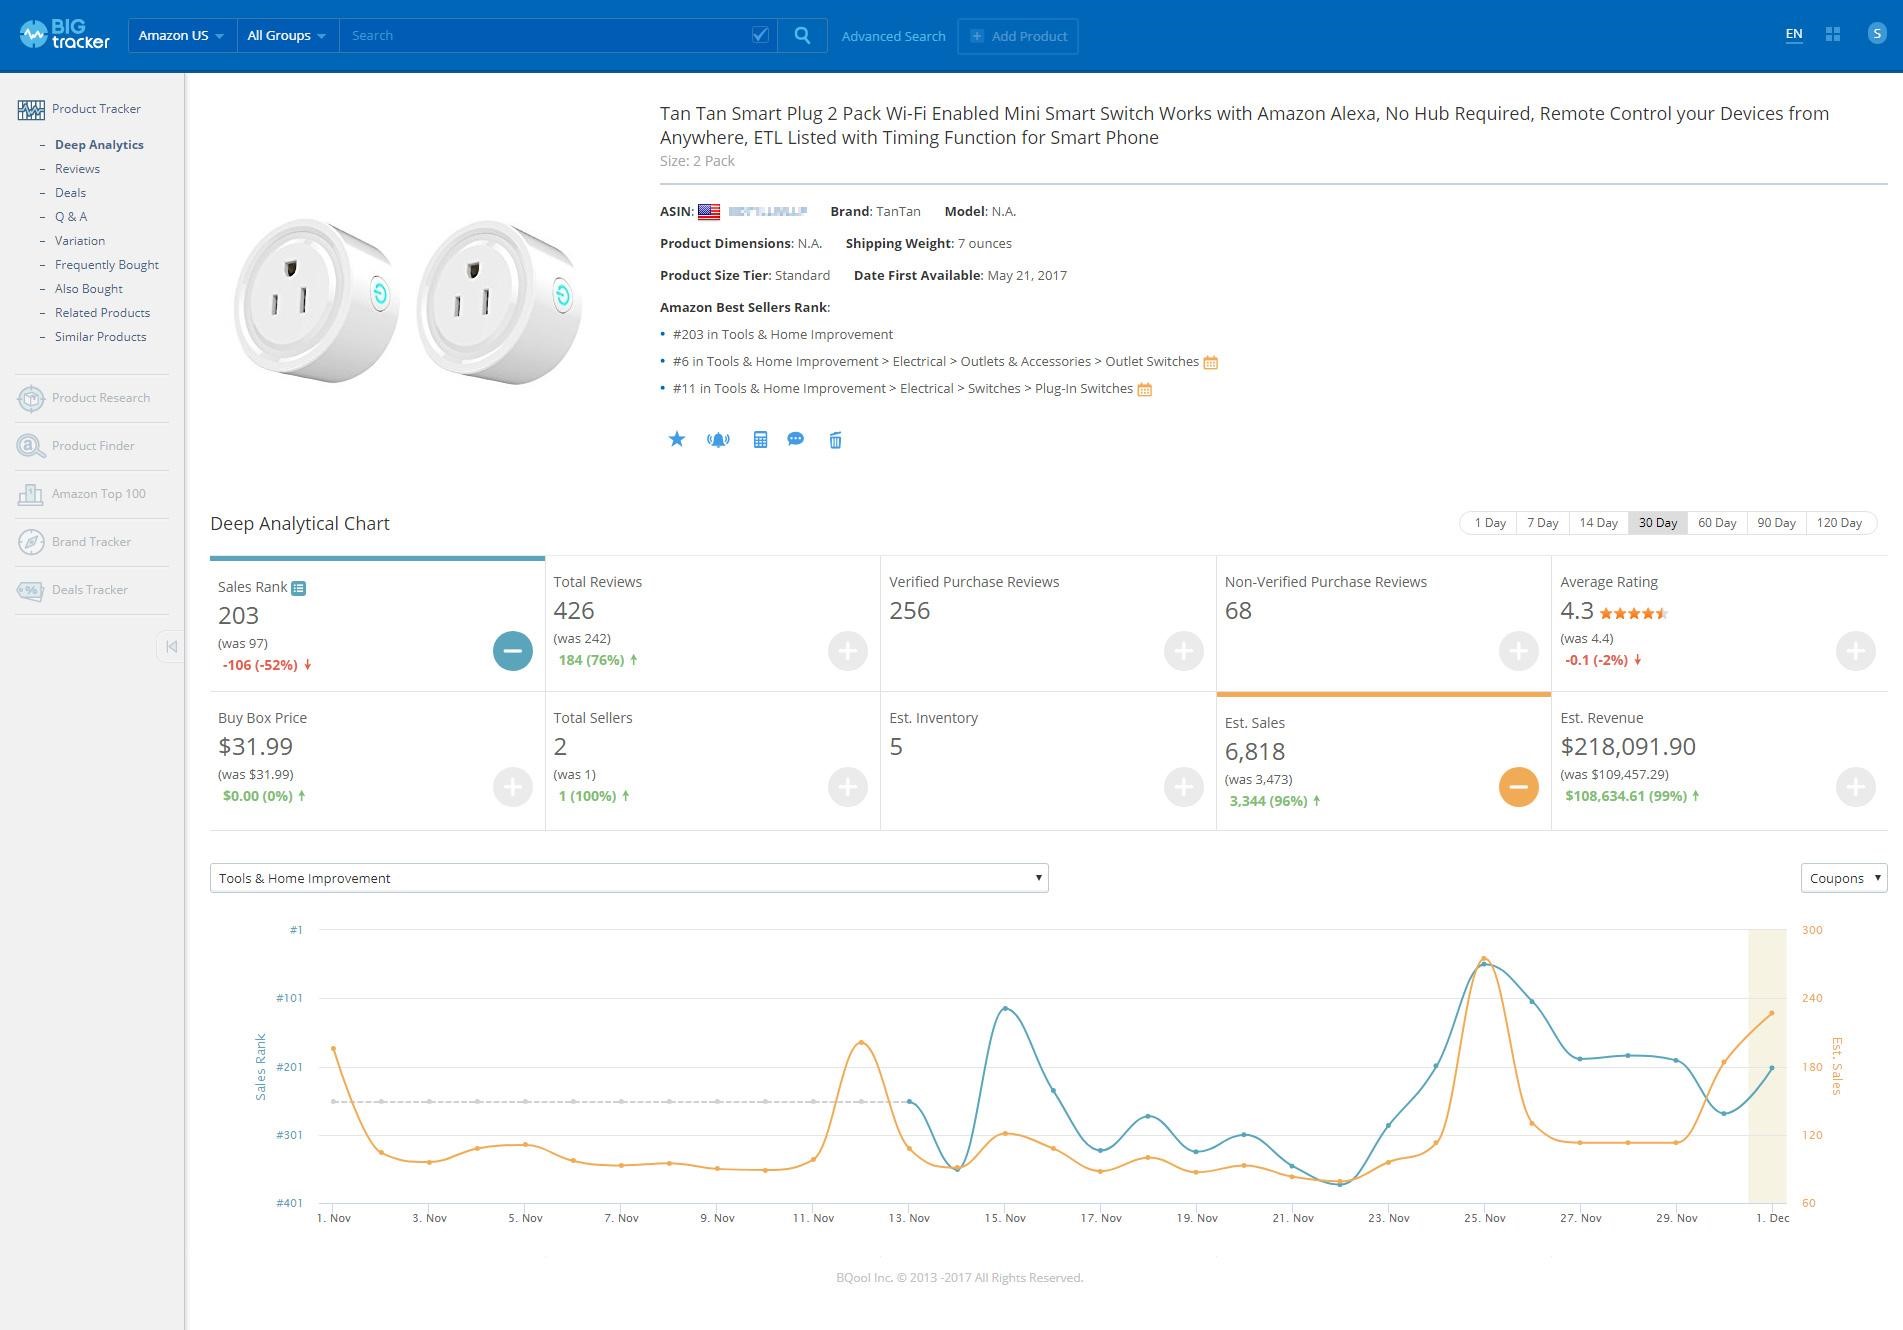Select the 1 Day range
This screenshot has height=1330, width=1903.
pos(1489,523)
